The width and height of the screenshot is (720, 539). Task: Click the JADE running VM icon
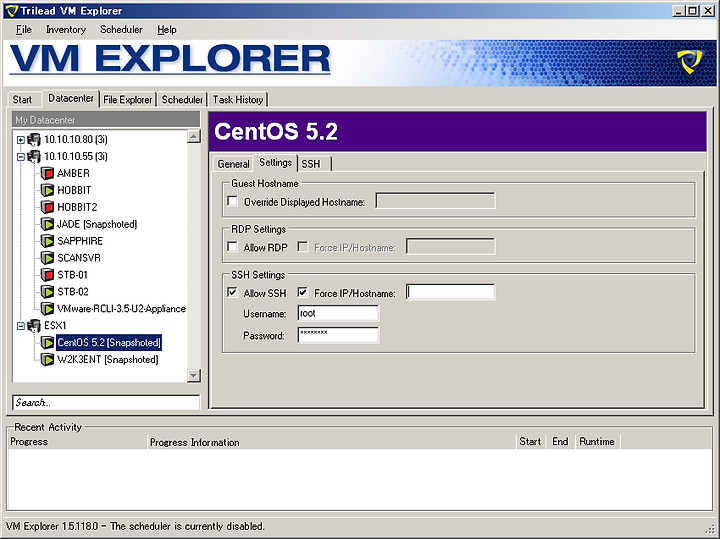47,225
